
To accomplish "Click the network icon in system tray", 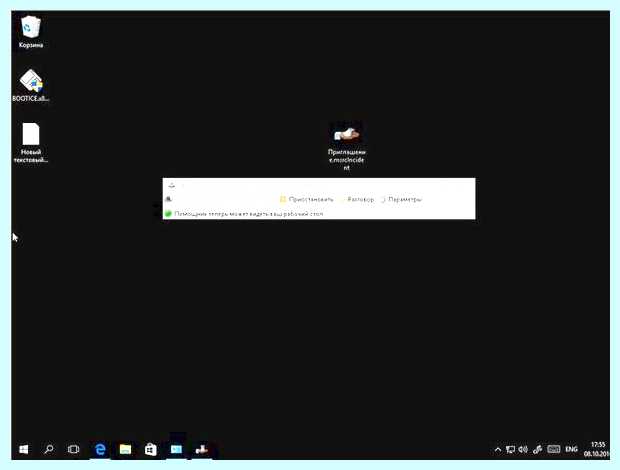I will click(x=510, y=449).
